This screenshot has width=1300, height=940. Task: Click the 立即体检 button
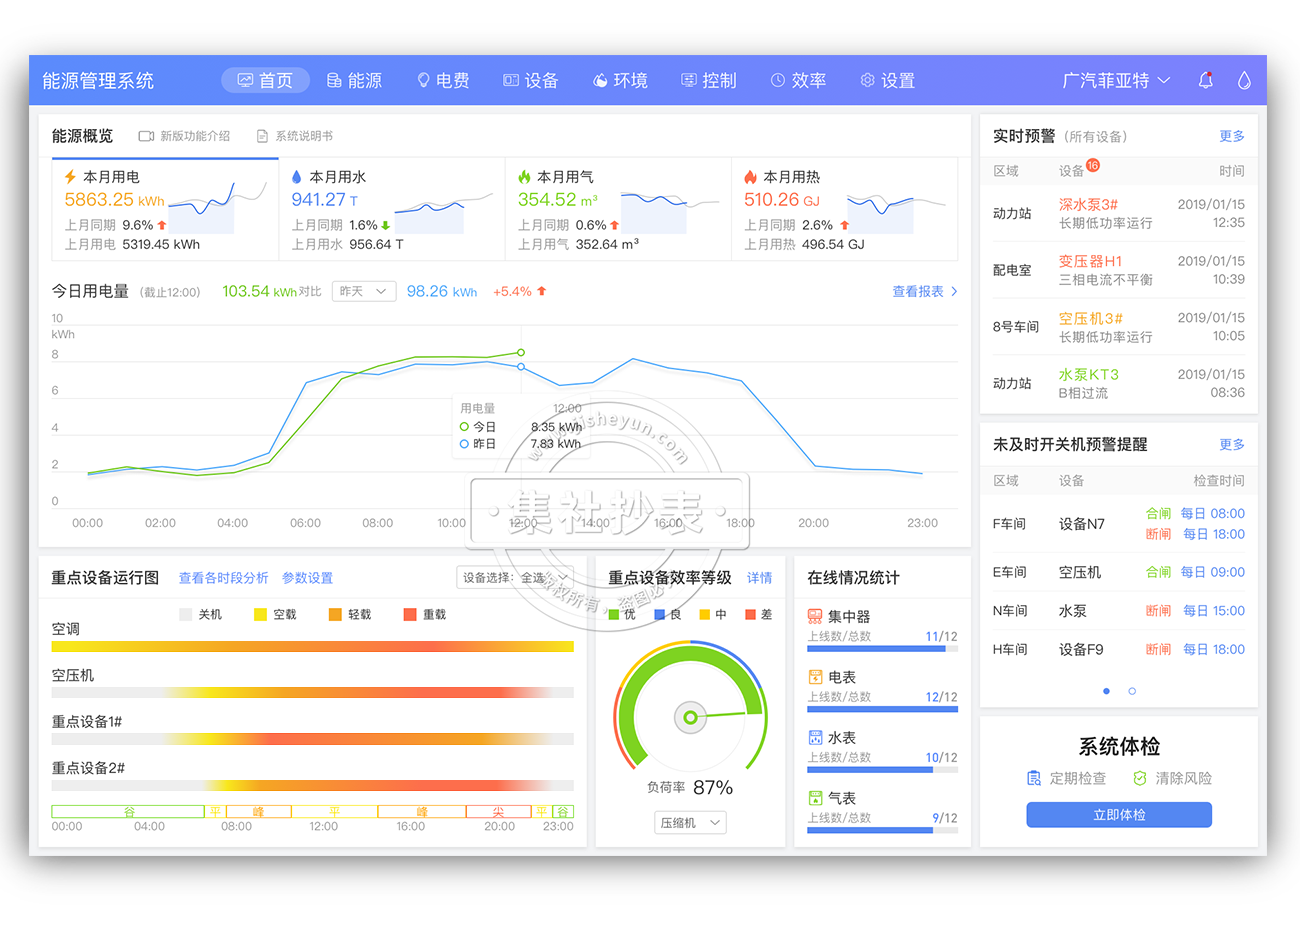(1118, 815)
